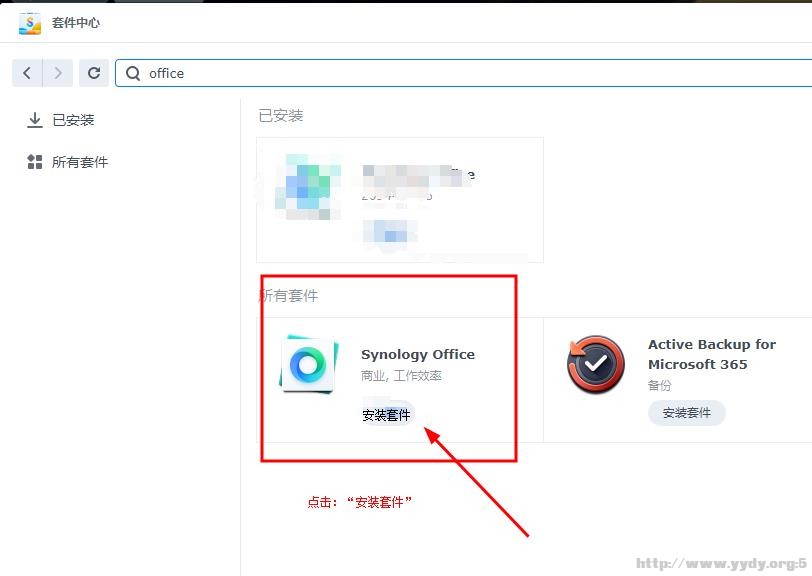812x576 pixels.
Task: Click the 商业, 工作效率 category text
Action: [x=401, y=376]
